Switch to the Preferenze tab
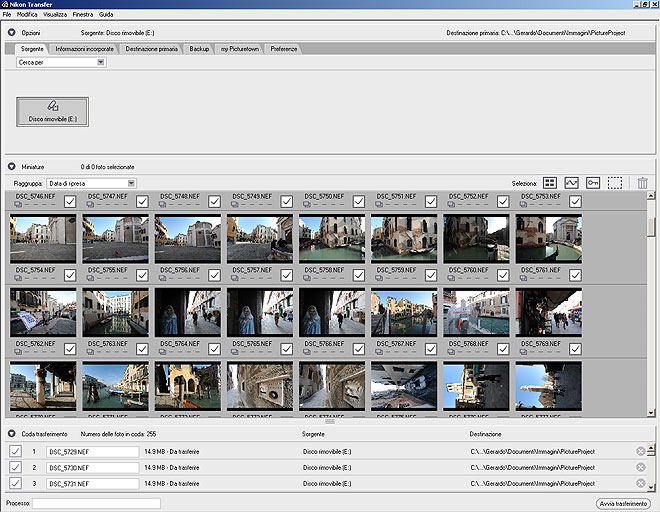This screenshot has width=660, height=512. [284, 49]
